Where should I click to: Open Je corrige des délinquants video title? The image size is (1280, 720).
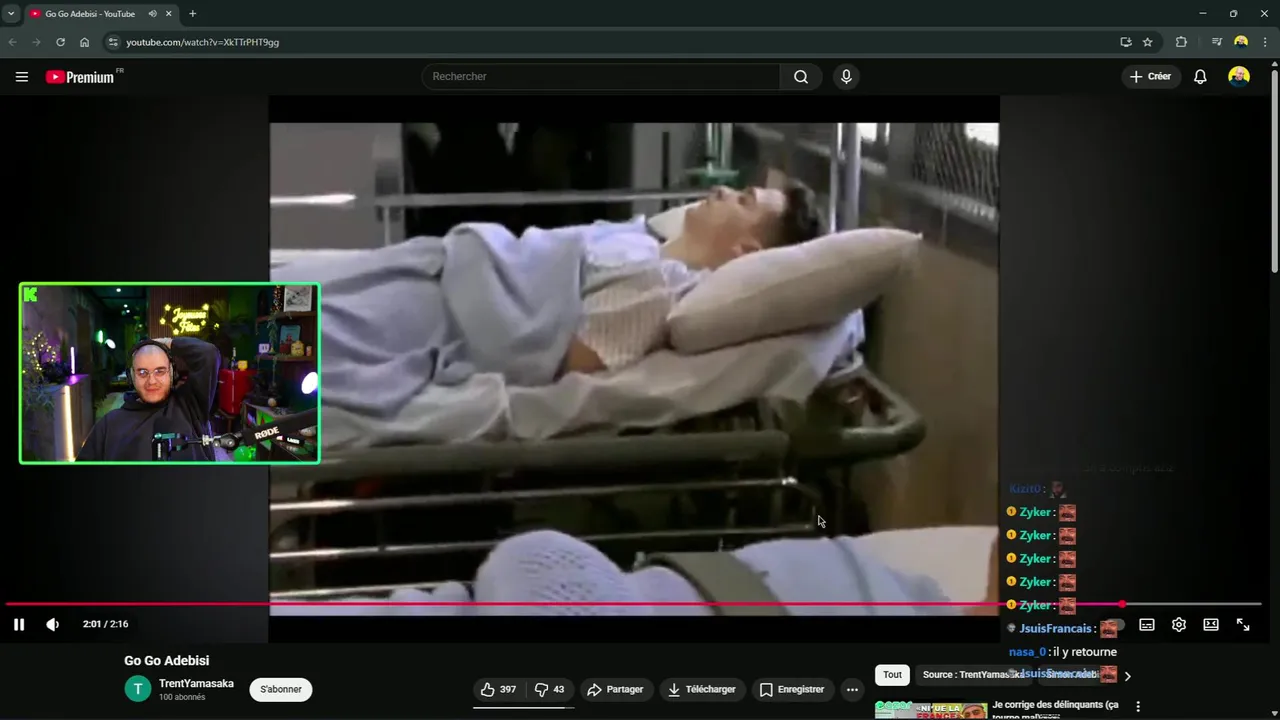[1055, 709]
